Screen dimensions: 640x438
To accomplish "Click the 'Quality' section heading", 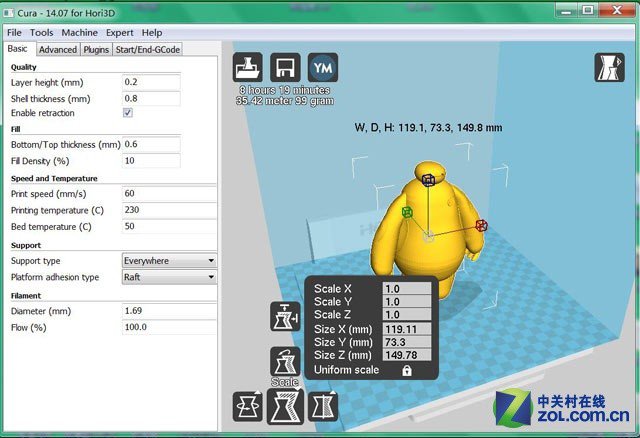I will point(24,67).
